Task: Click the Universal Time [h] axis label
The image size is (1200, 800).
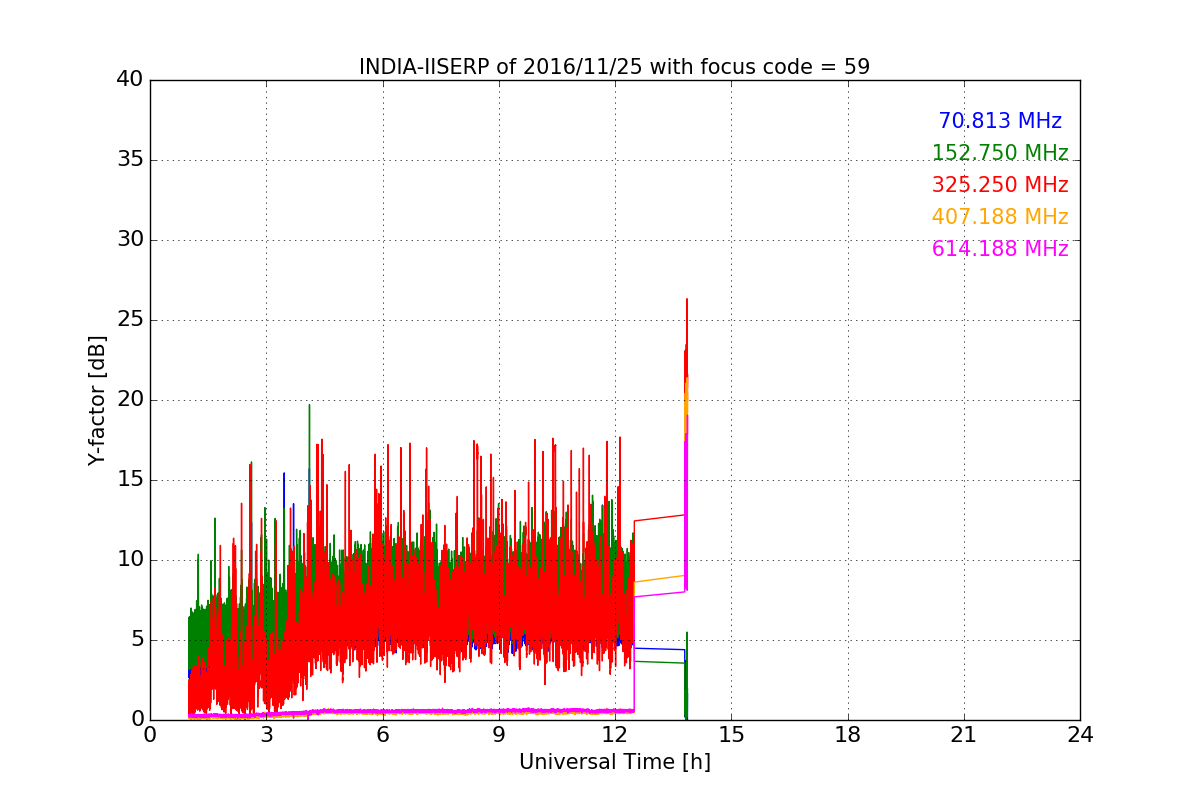Action: 615,762
